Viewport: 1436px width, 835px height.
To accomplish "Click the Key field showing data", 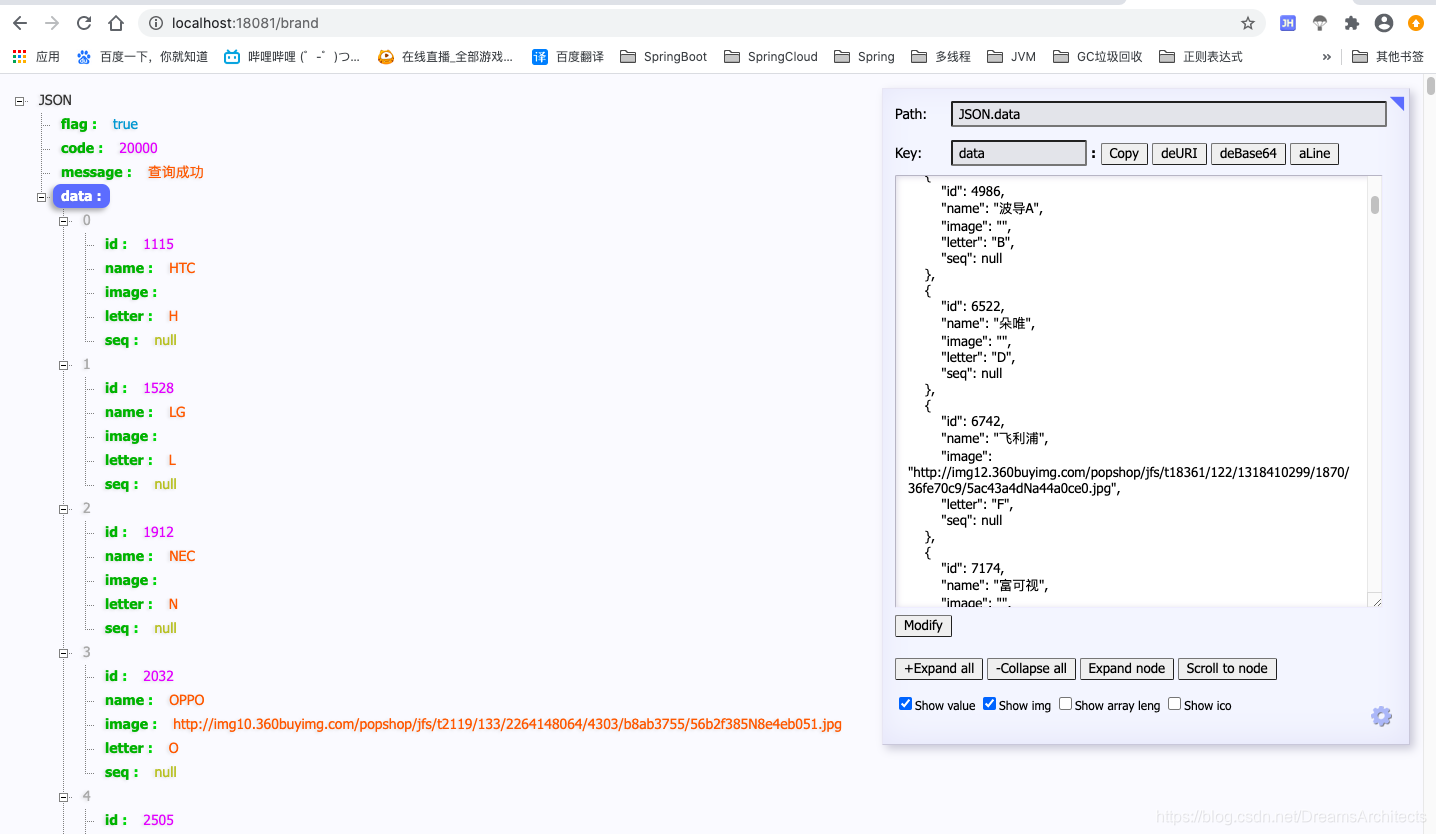I will tap(1019, 153).
